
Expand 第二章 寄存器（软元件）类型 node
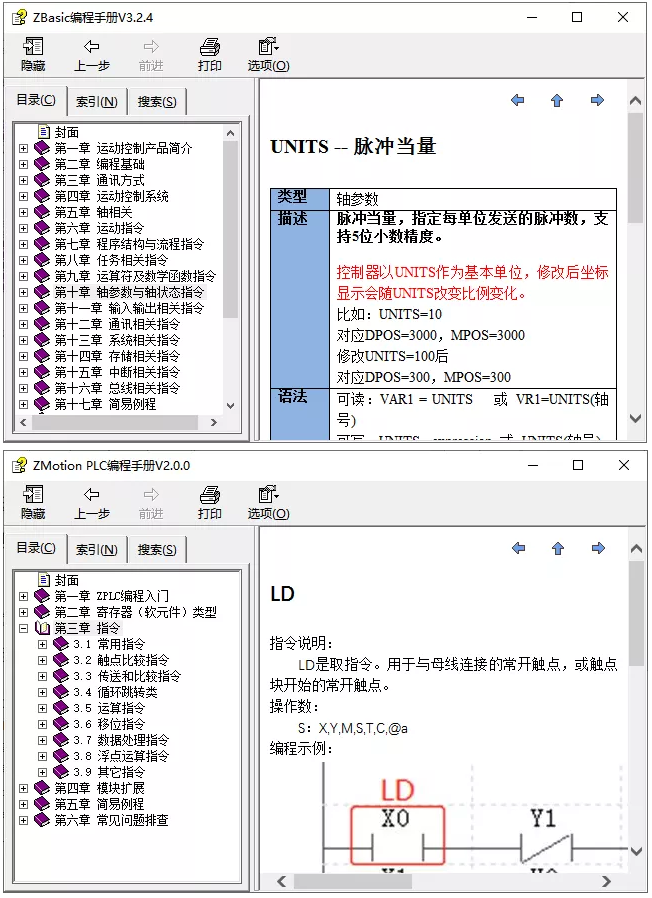coord(23,612)
